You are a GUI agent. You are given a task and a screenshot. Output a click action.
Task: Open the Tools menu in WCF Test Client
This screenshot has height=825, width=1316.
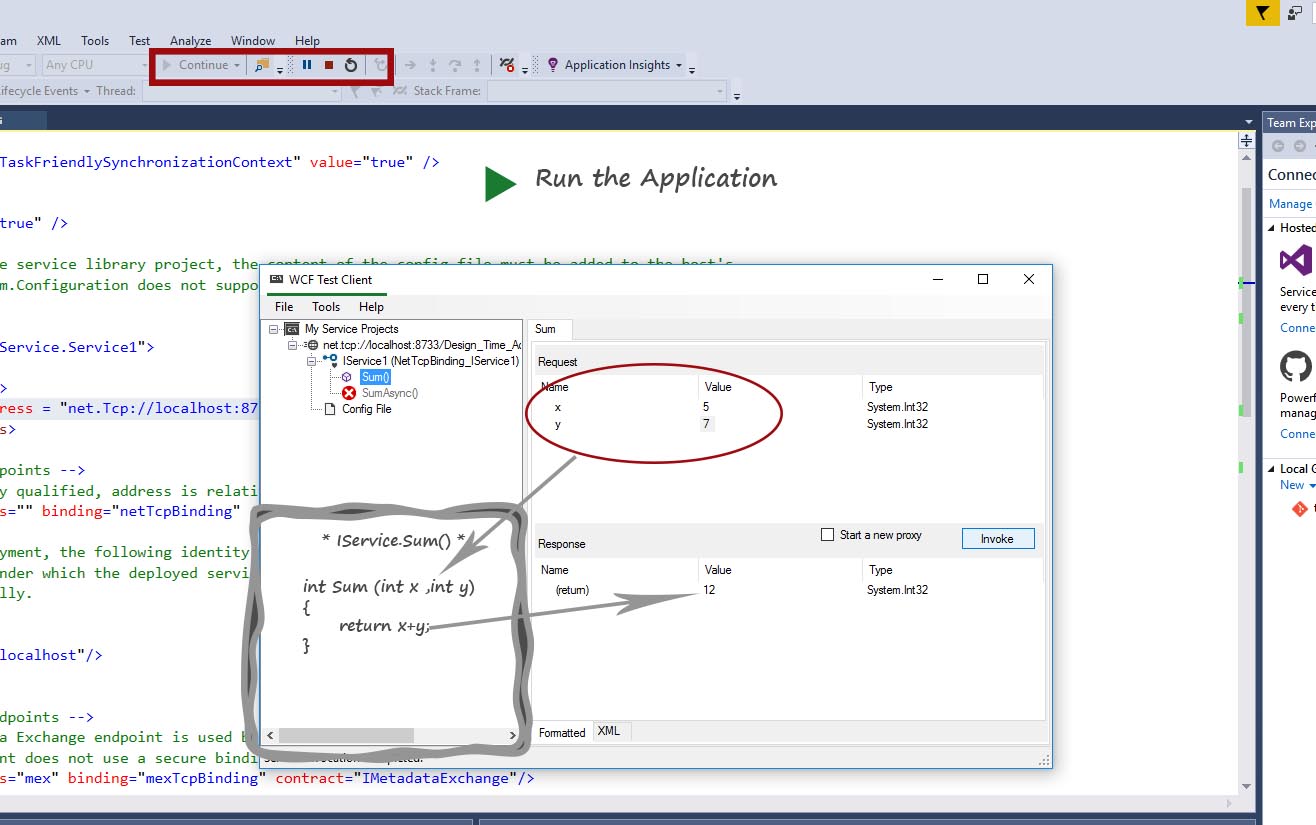pyautogui.click(x=326, y=307)
